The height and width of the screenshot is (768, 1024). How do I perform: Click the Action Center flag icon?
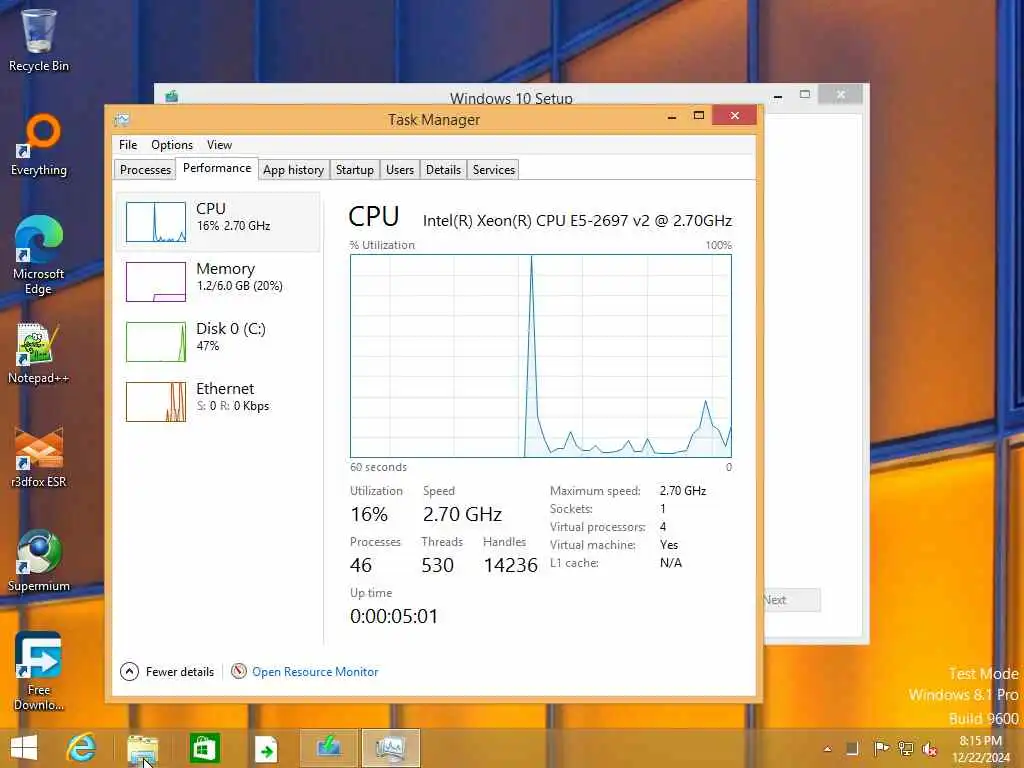[x=881, y=748]
